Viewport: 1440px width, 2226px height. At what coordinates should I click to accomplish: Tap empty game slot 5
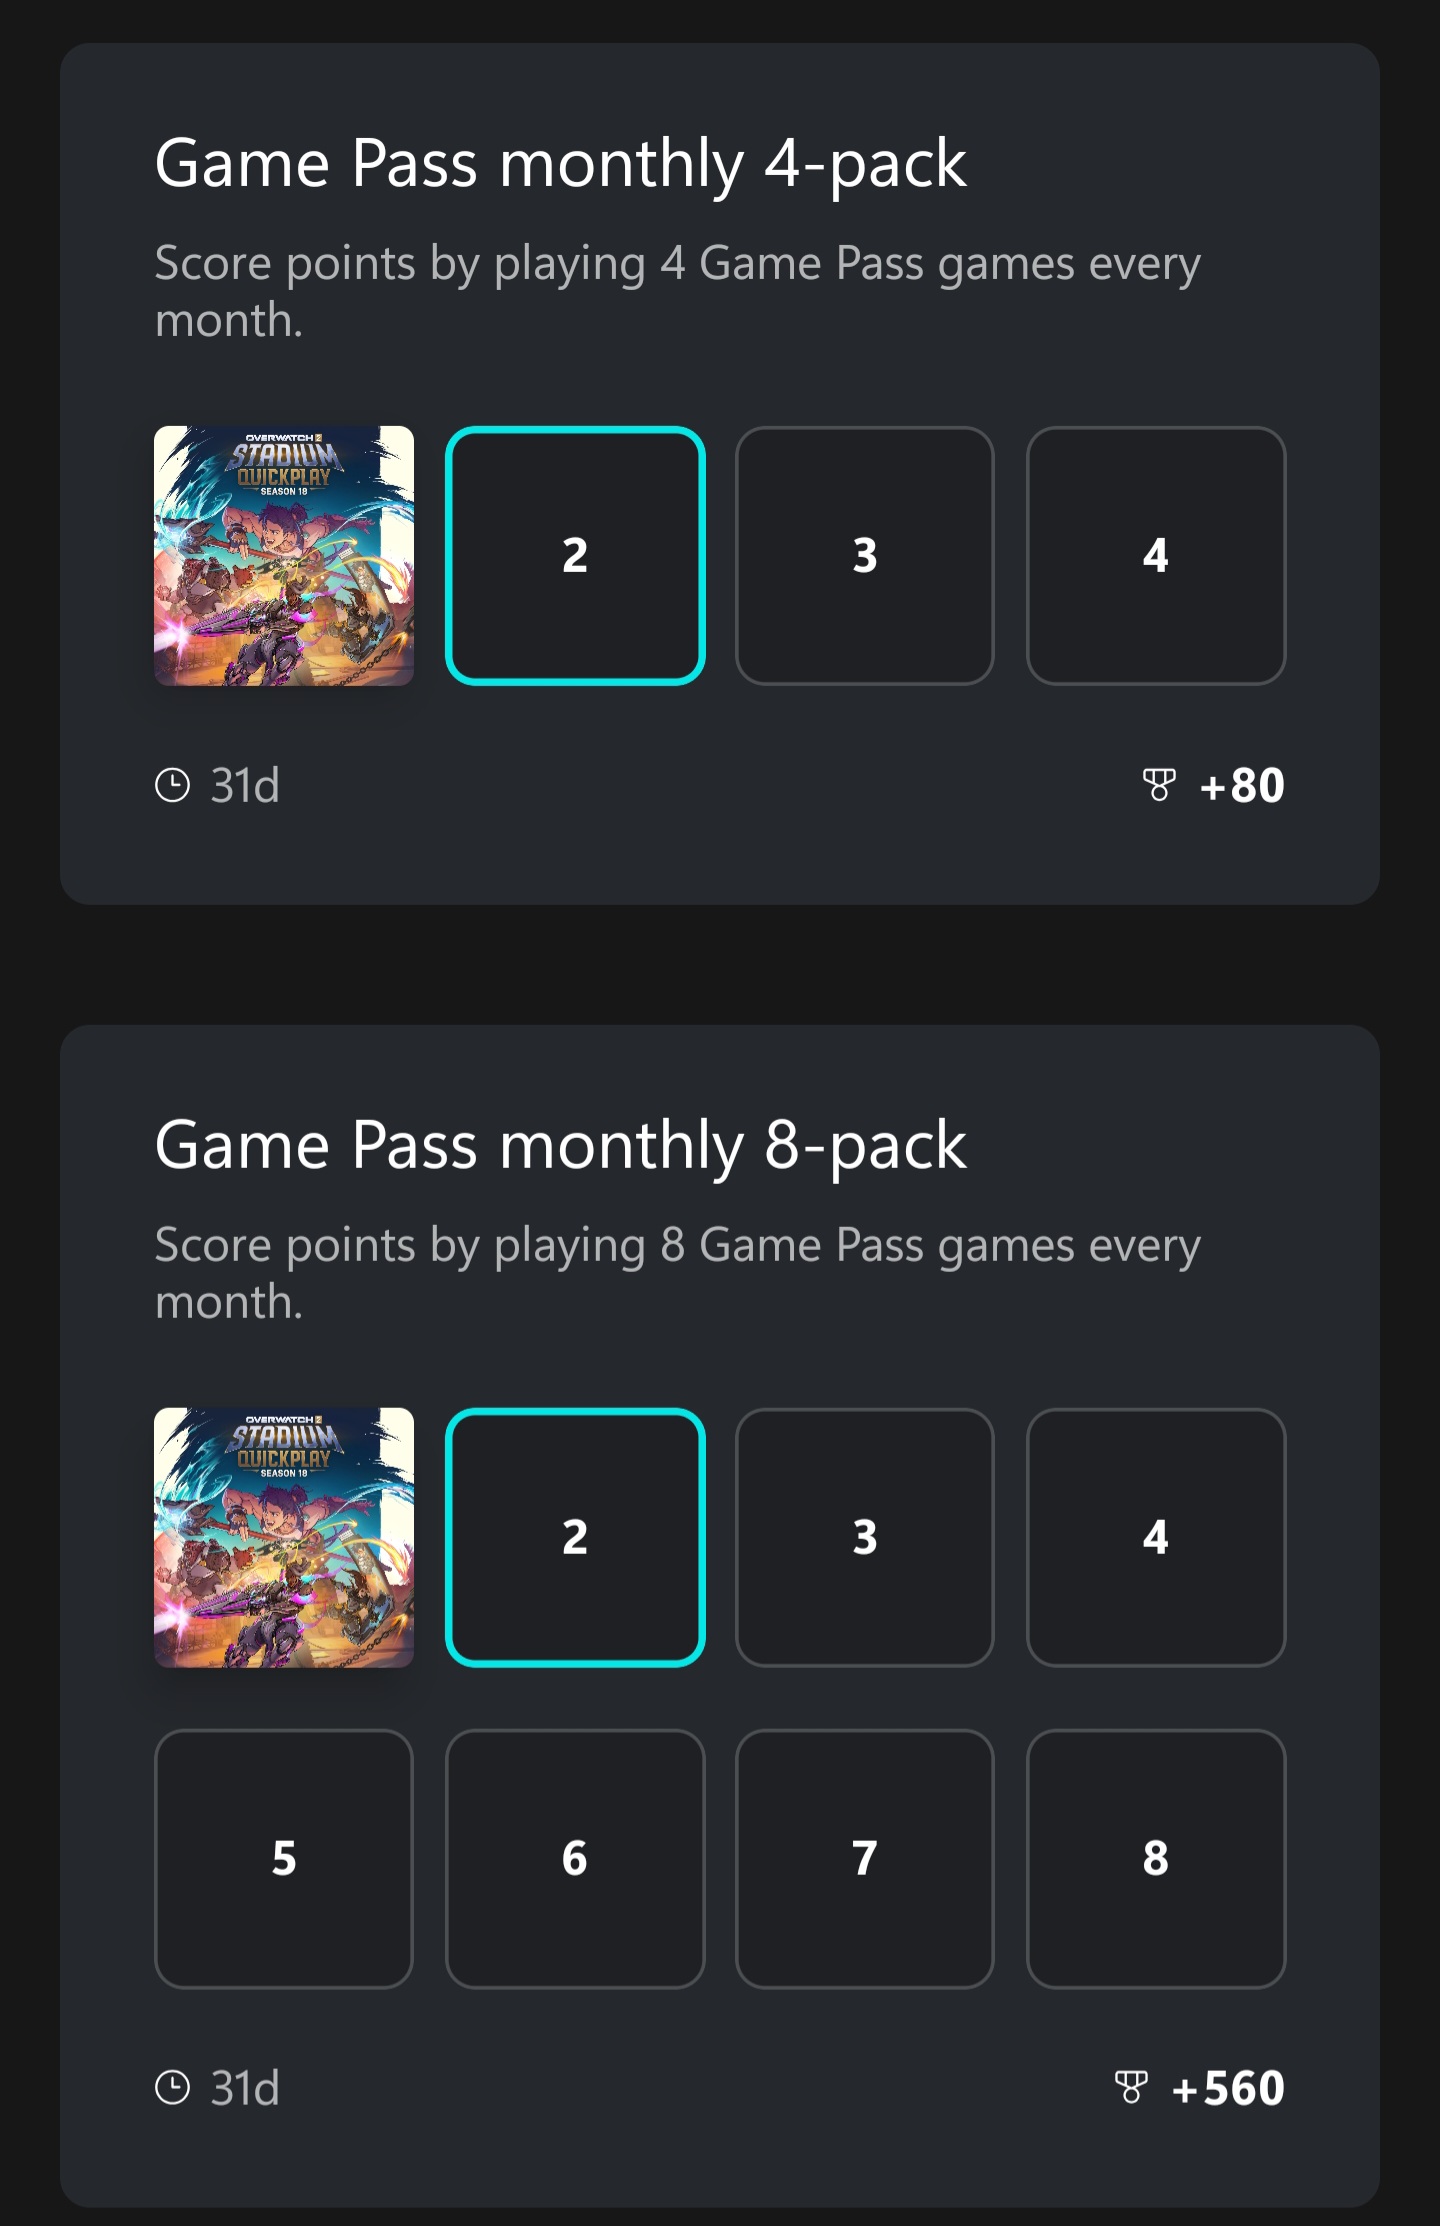pos(284,1859)
